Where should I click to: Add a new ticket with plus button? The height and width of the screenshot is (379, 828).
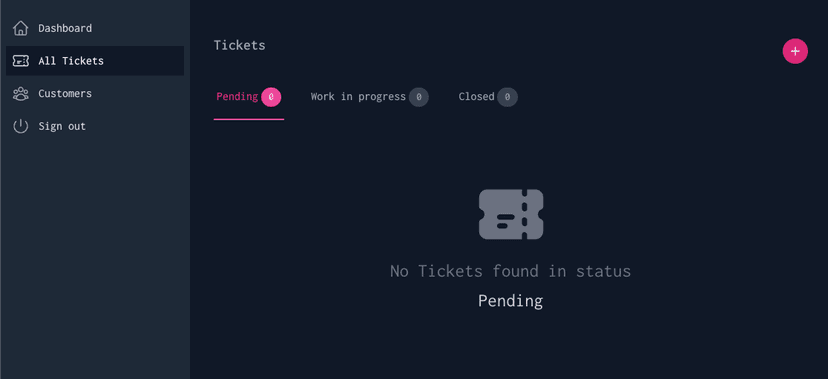click(795, 51)
